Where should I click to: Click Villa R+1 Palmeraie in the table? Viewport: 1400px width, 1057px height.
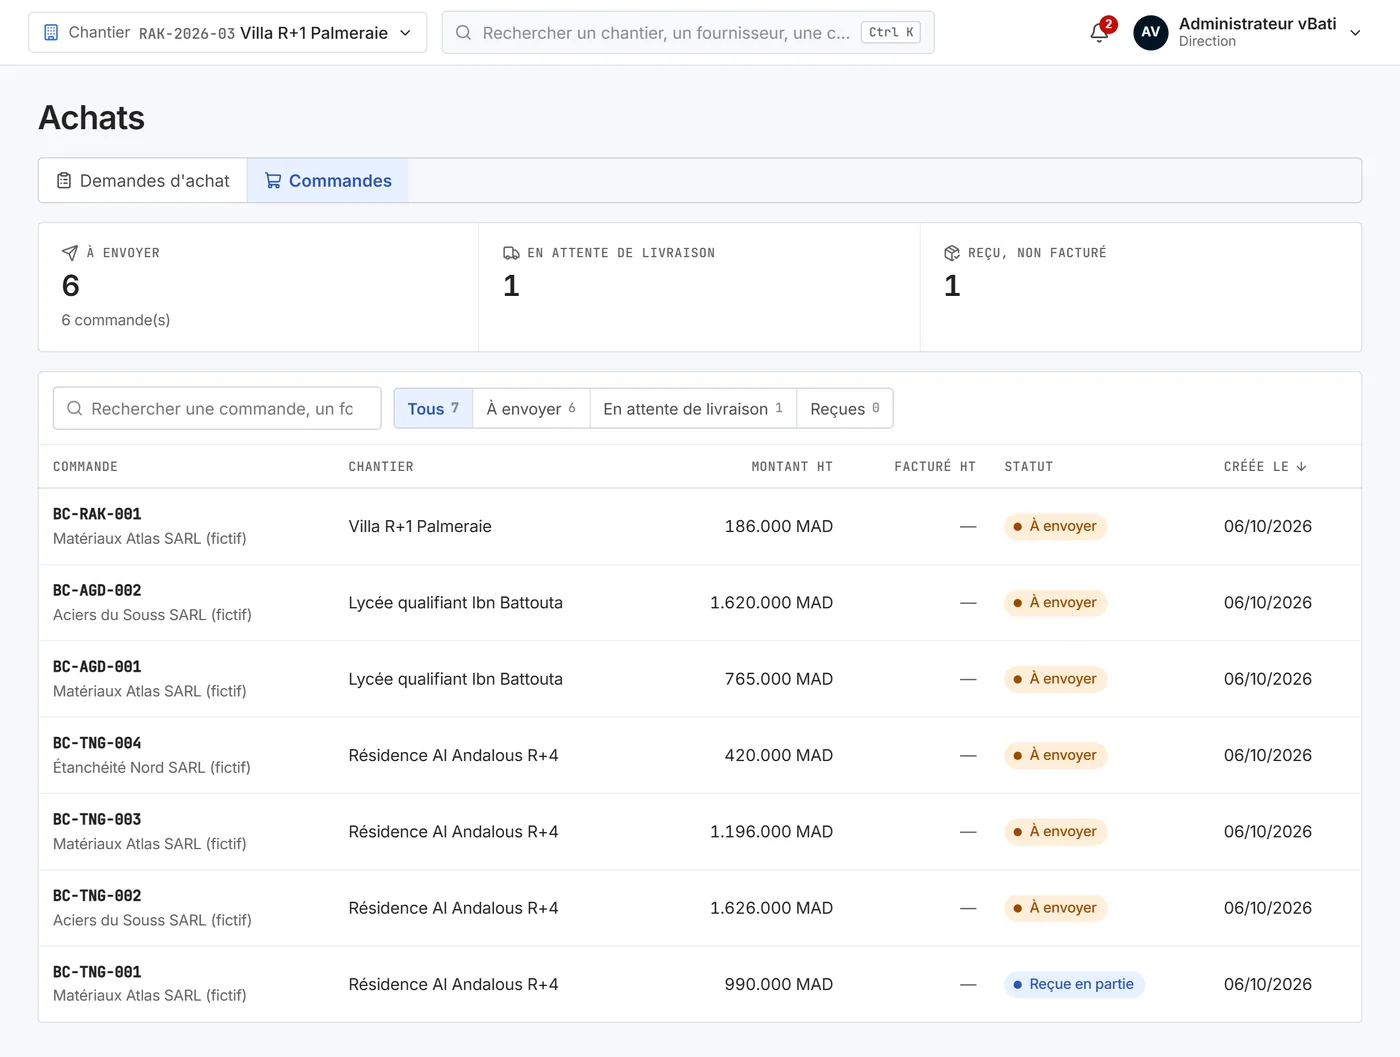click(x=420, y=527)
